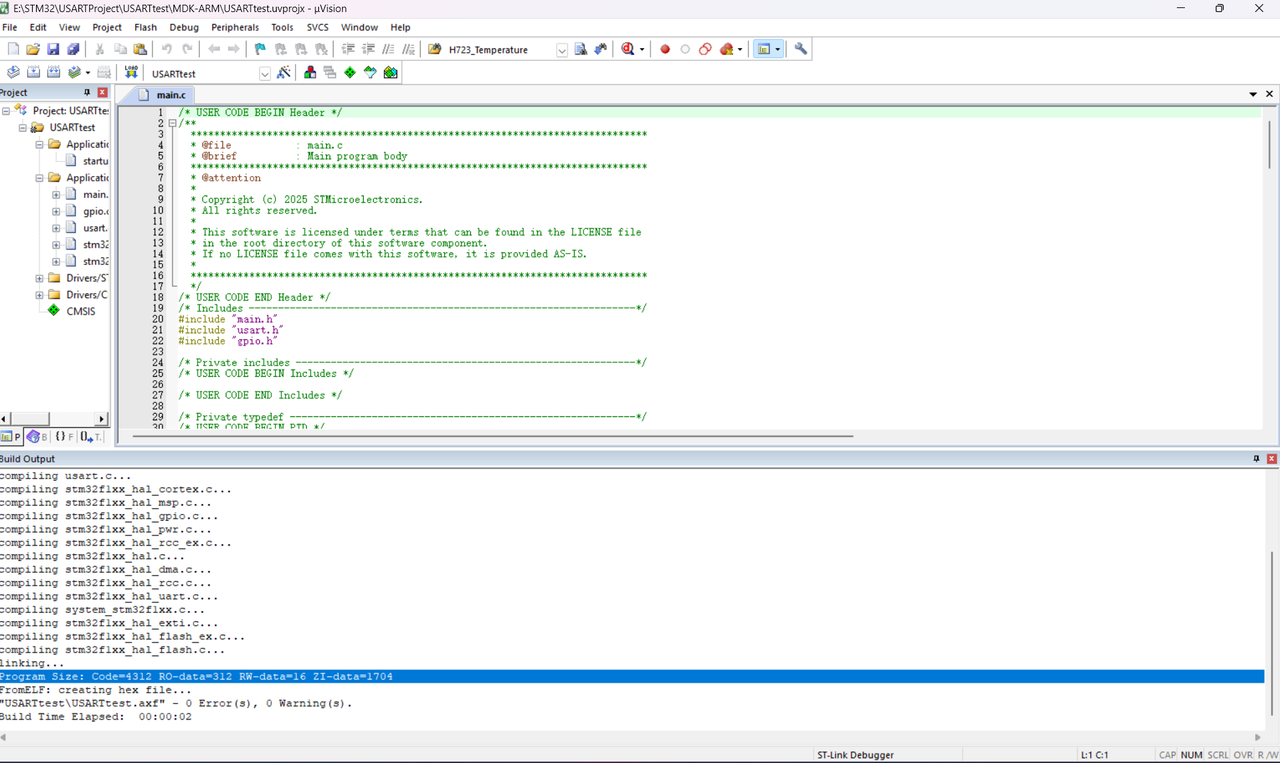Close the Project panel with red X
This screenshot has height=763, width=1280.
[102, 92]
